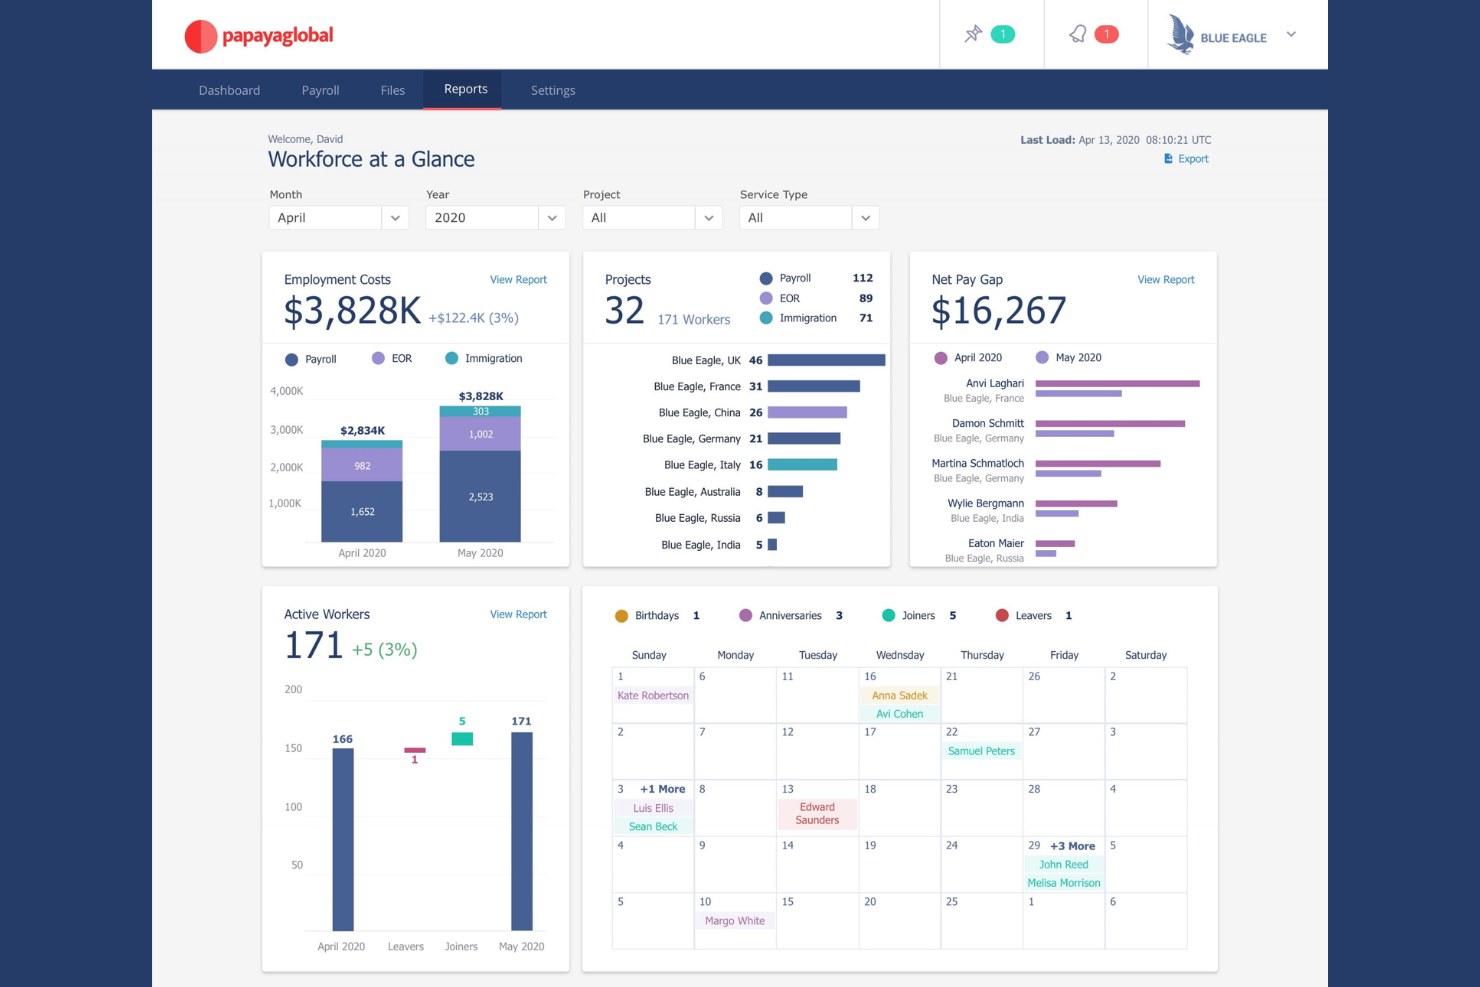Expand the Blue Eagle account menu
The height and width of the screenshot is (987, 1480).
[1291, 34]
